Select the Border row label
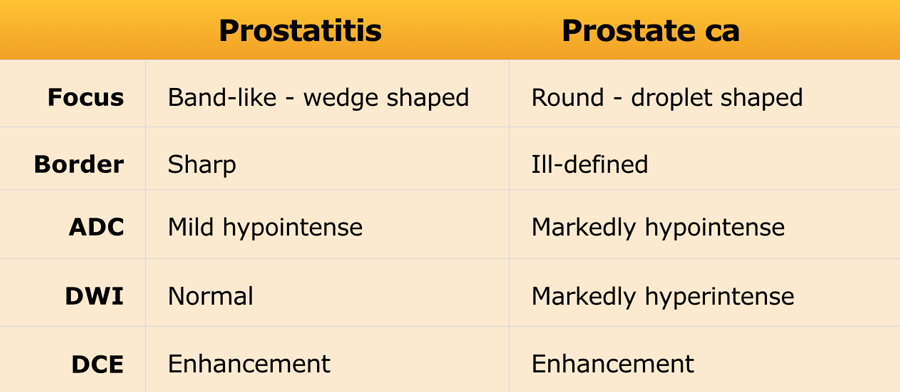Screen dimensions: 900x392 [79, 165]
